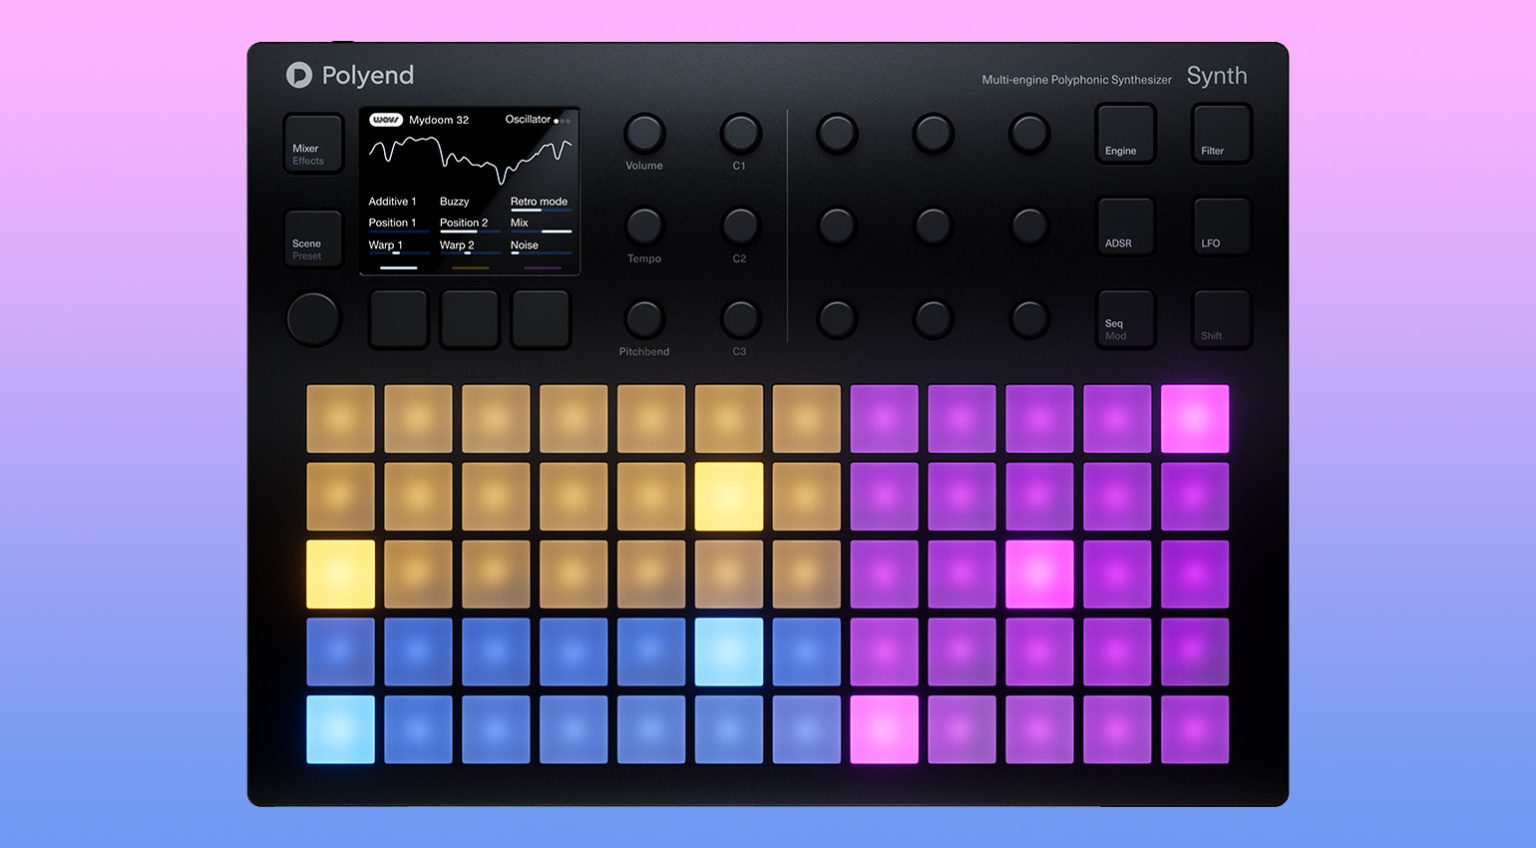The height and width of the screenshot is (848, 1536).
Task: Tap the bright cyan pad in bottom-left corner
Action: tap(340, 729)
